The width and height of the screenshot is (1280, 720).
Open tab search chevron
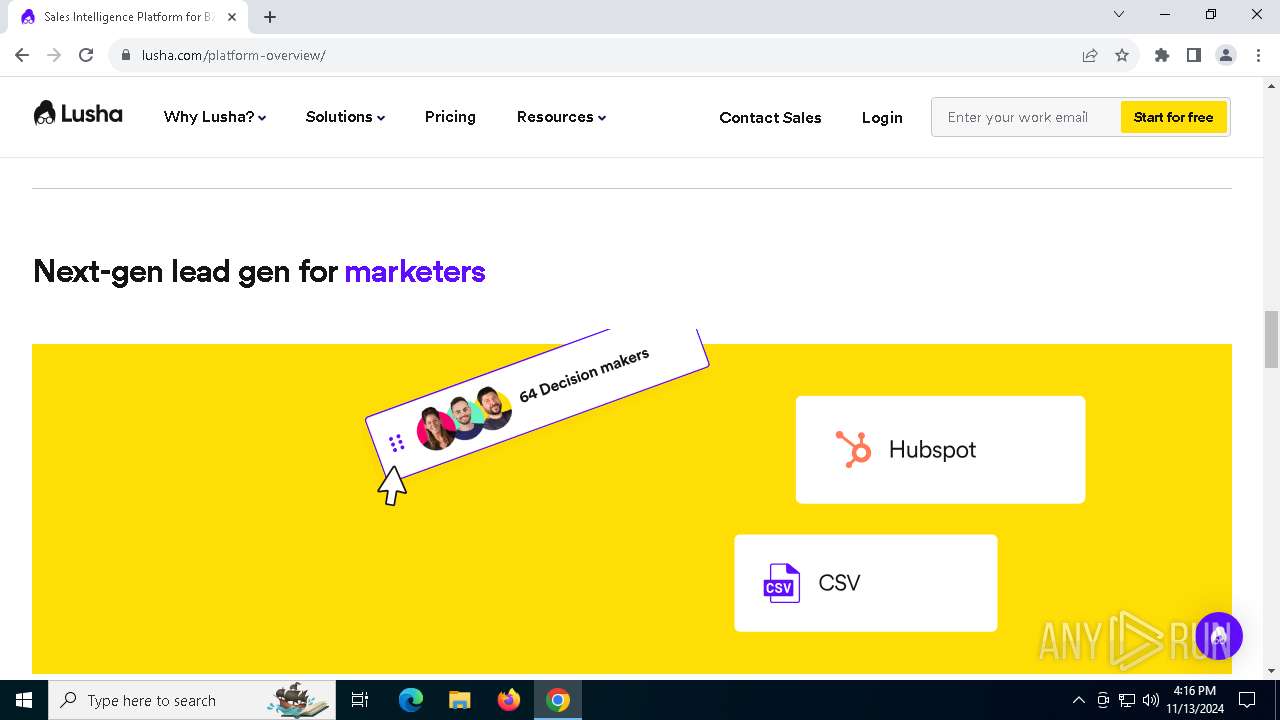coord(1119,14)
